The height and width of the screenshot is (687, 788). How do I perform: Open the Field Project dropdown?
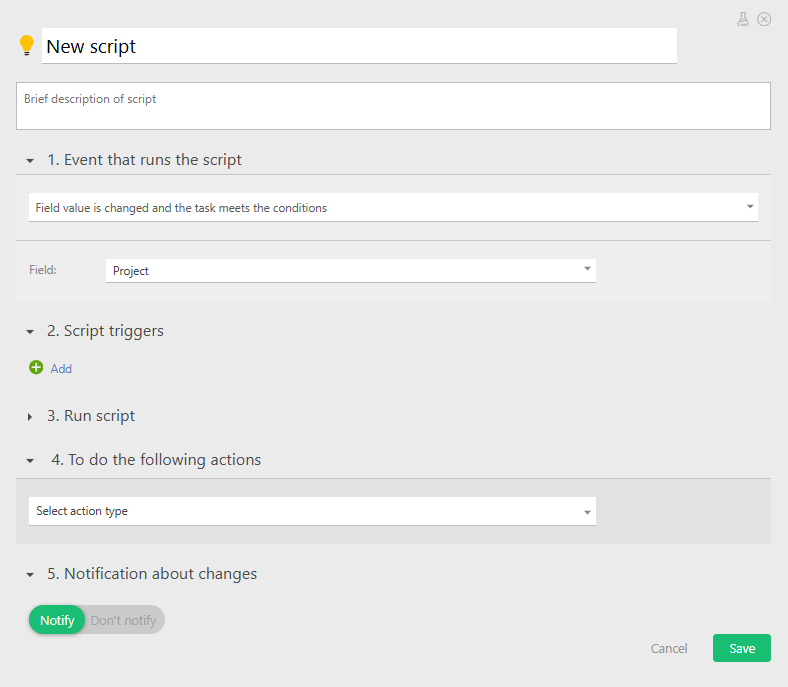pos(350,270)
